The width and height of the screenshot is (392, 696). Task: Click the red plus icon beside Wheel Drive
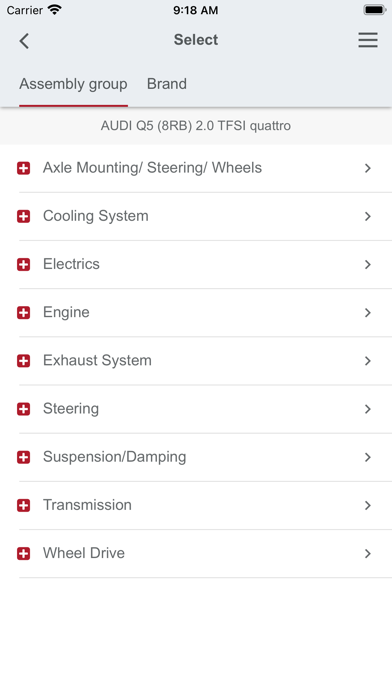[24, 554]
